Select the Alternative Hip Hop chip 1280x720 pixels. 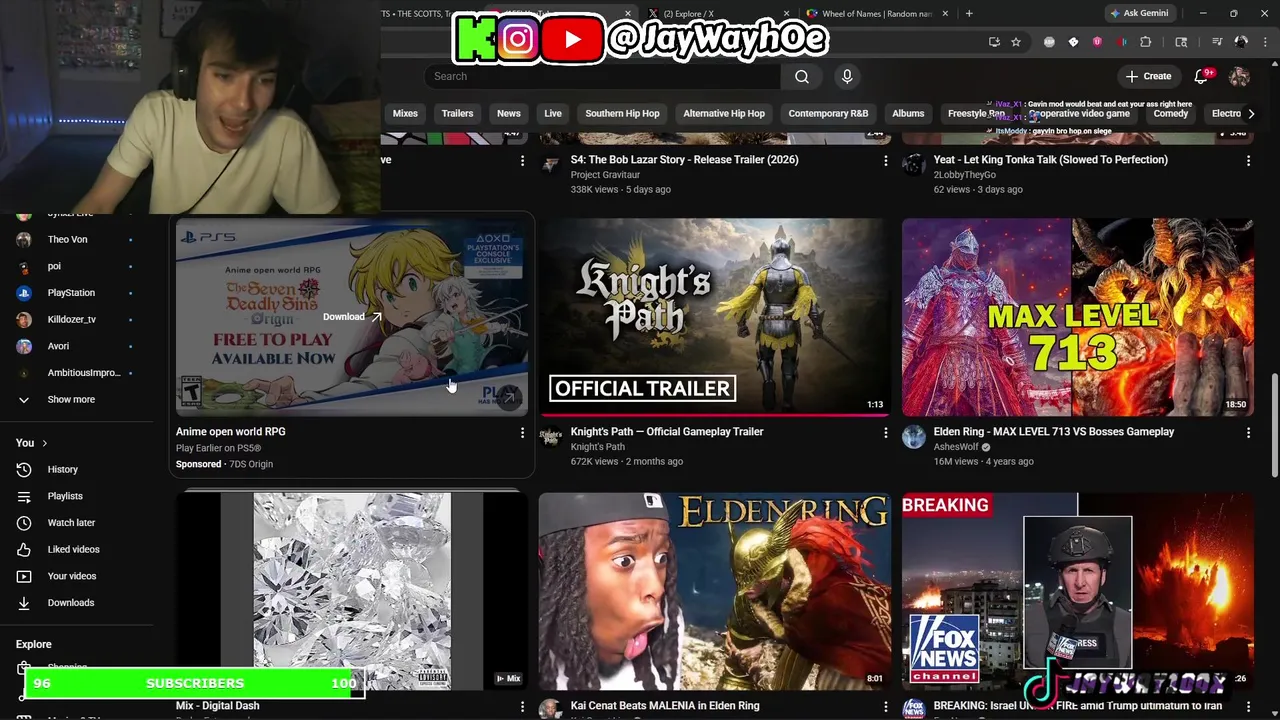(x=724, y=113)
